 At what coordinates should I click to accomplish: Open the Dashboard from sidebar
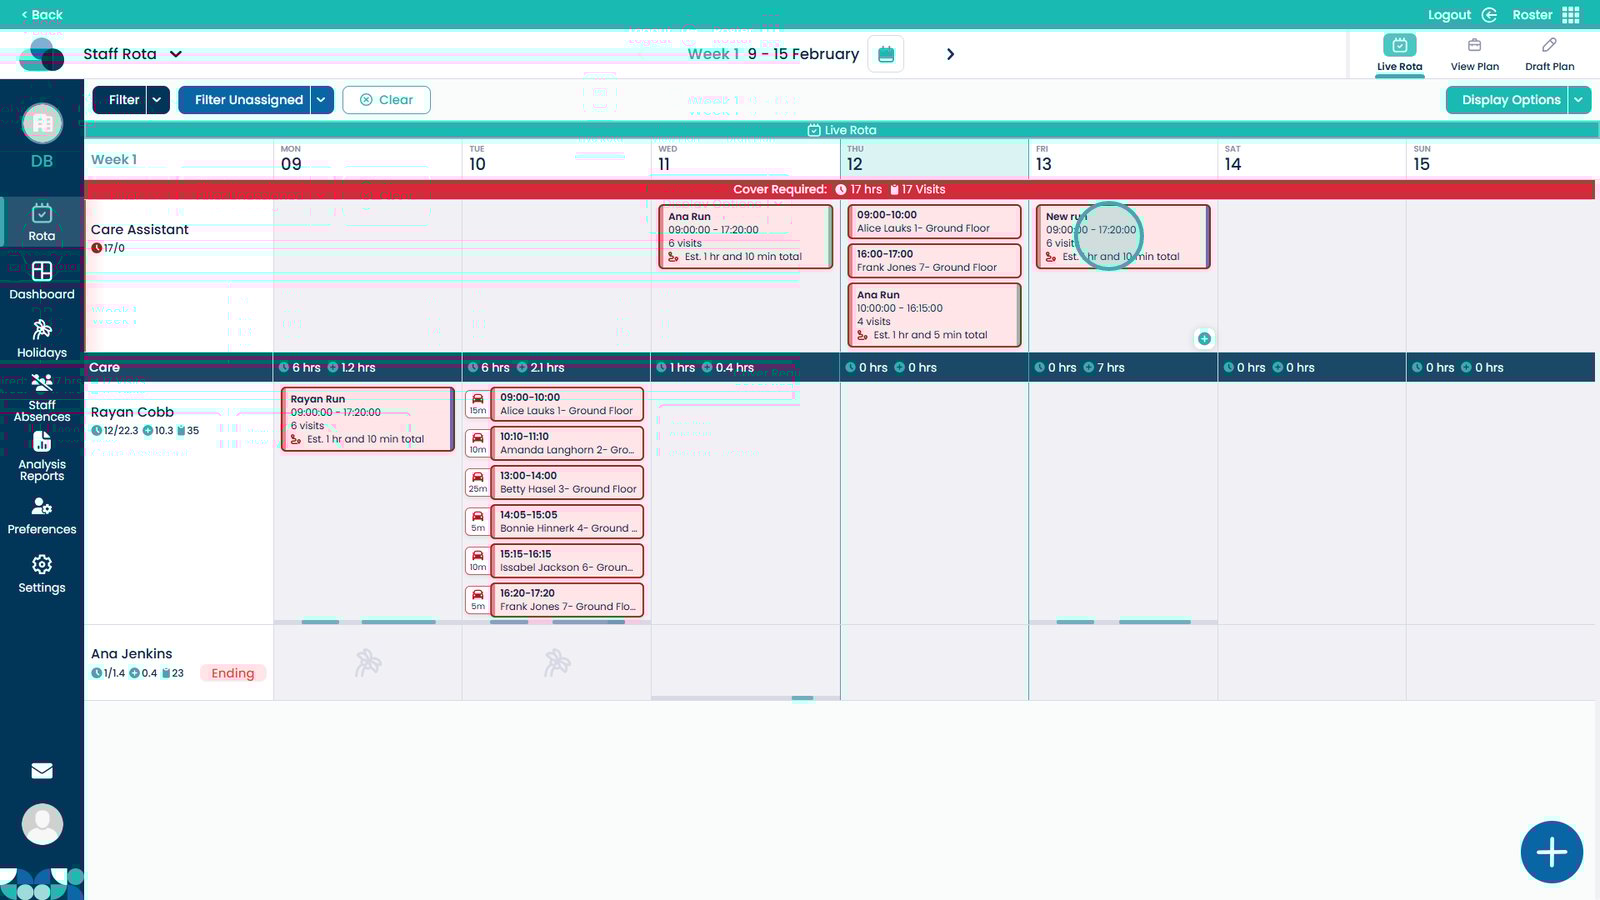(42, 281)
